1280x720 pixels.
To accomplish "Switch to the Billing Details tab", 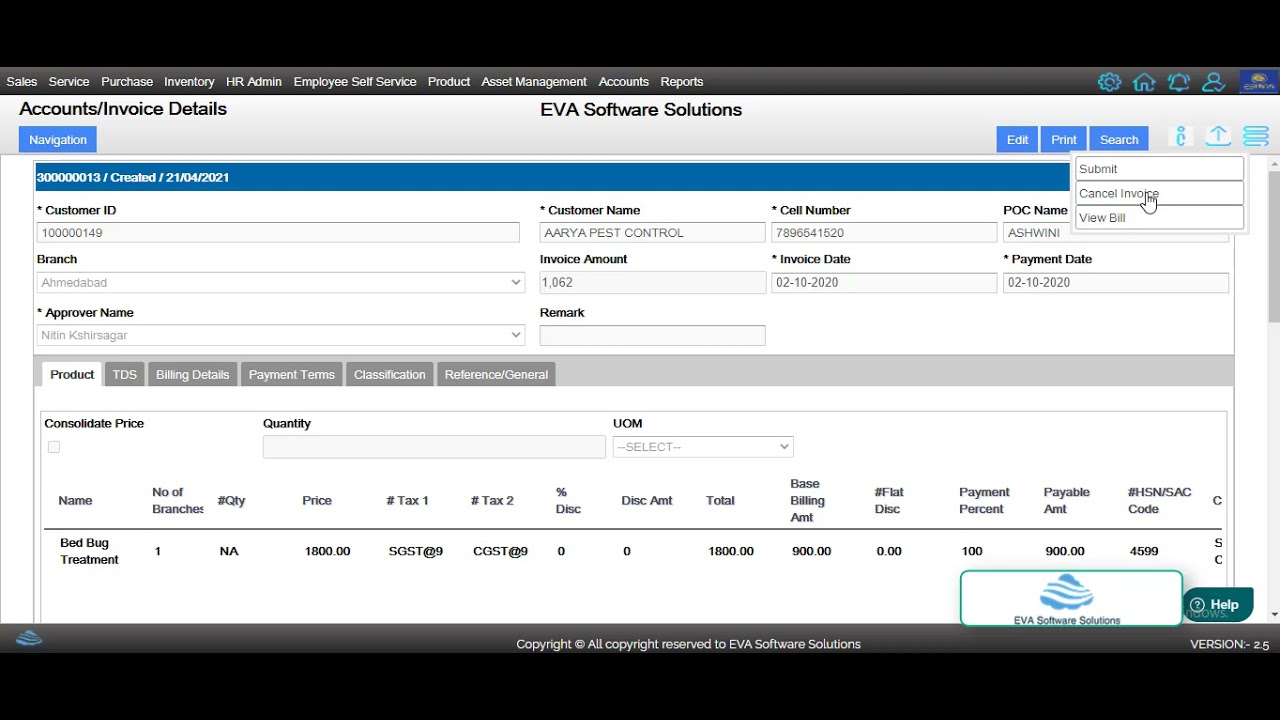I will coord(192,374).
